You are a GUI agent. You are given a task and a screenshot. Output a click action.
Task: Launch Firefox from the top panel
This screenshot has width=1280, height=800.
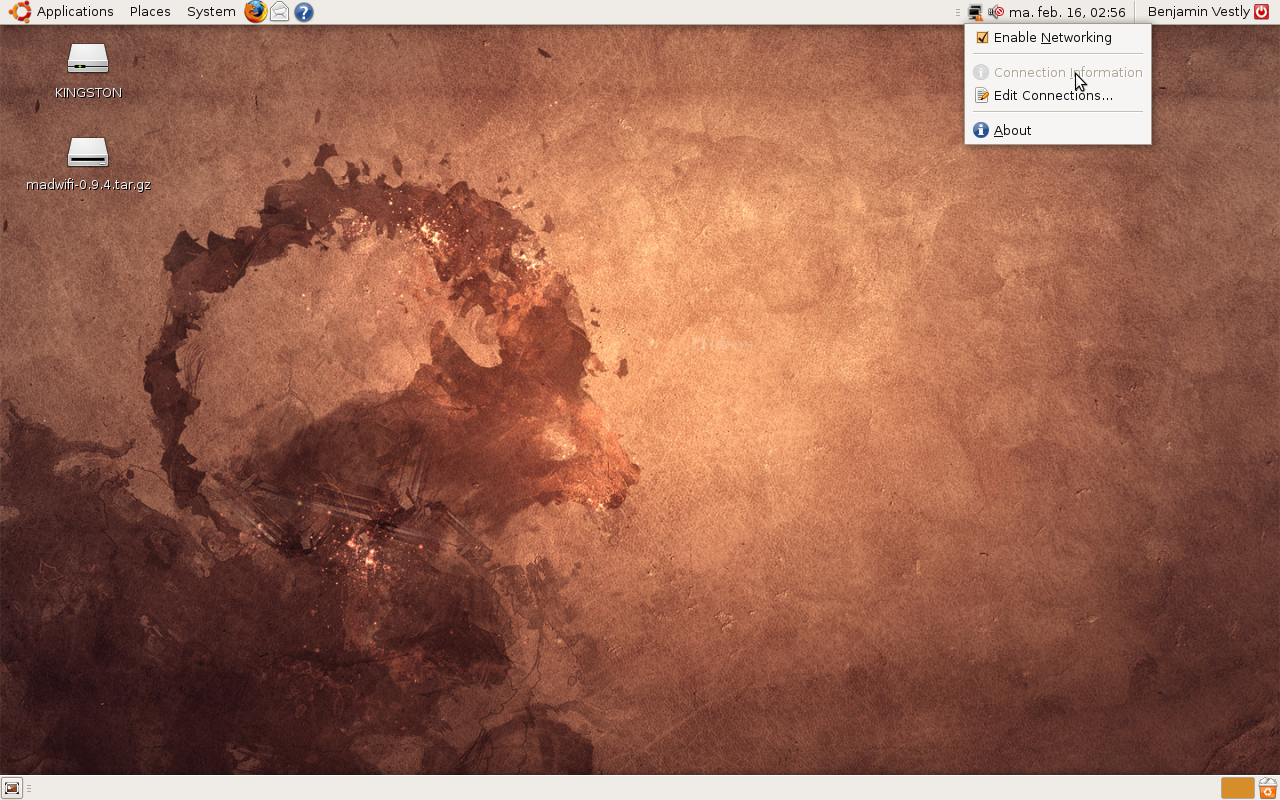point(256,12)
